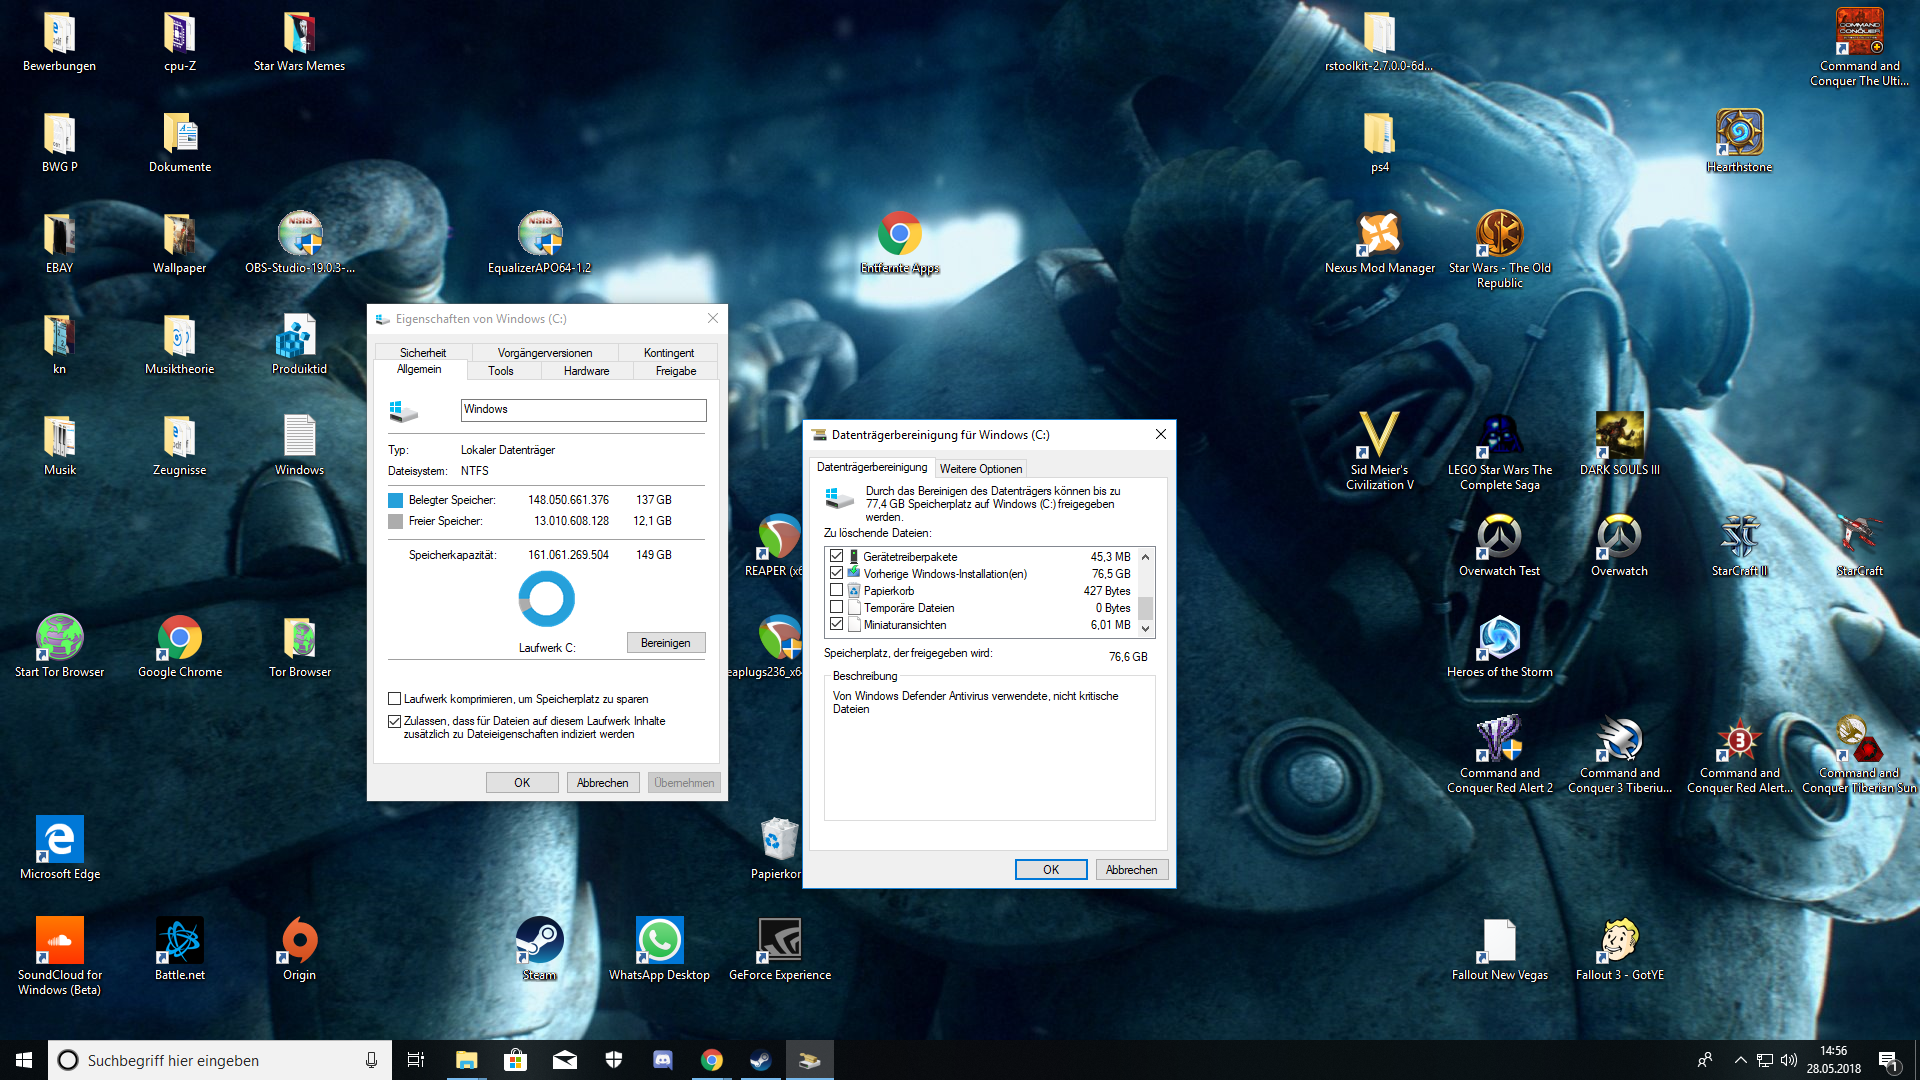Viewport: 1920px width, 1080px height.
Task: Check the Papierkorb checkbox in cleanup list
Action: click(x=836, y=591)
